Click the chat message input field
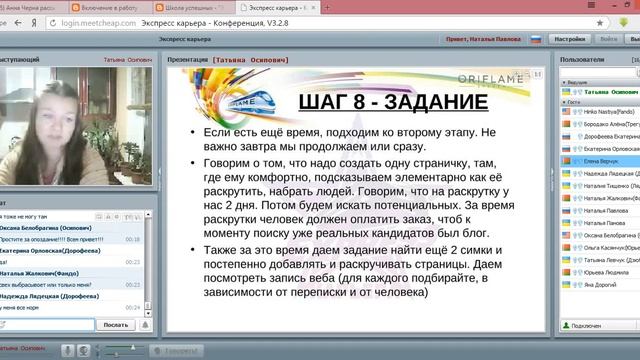The width and height of the screenshot is (640, 360). [x=47, y=325]
